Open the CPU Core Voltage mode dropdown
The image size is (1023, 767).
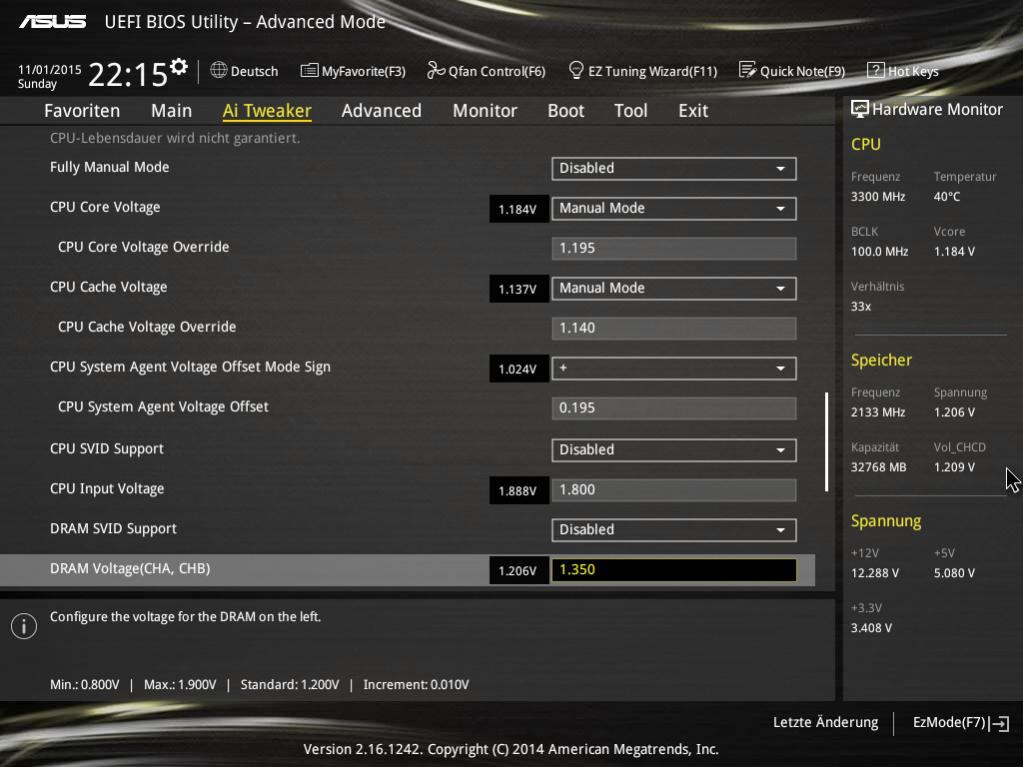coord(673,209)
